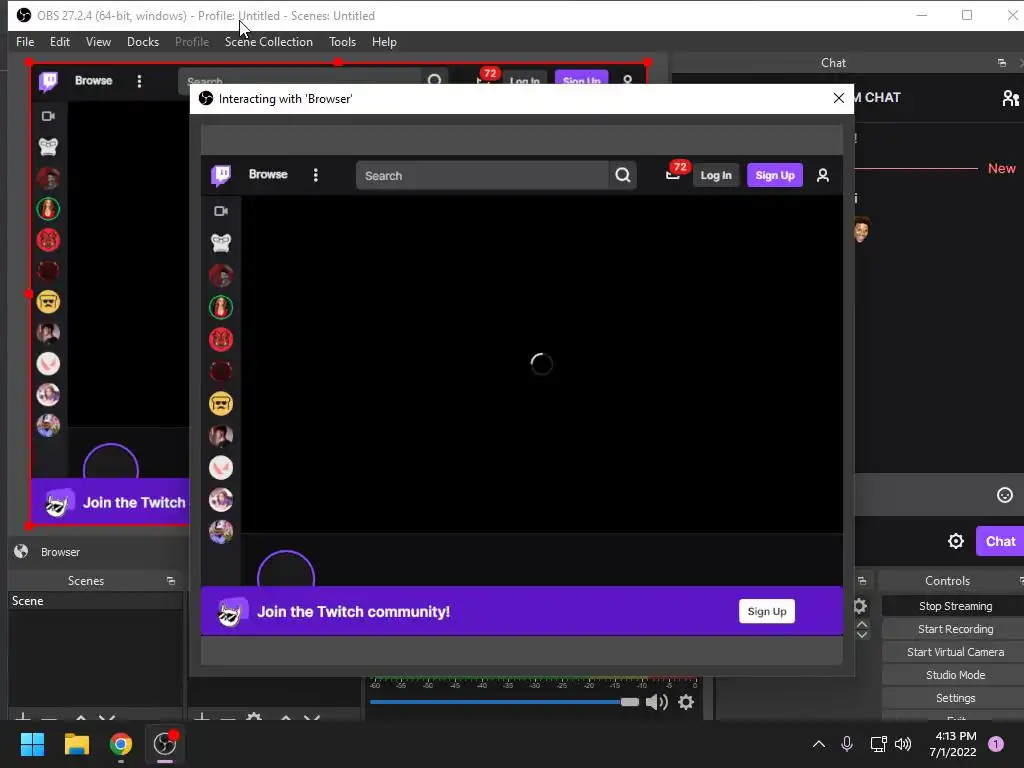Select the Browser source label
1024x768 pixels.
pos(60,552)
